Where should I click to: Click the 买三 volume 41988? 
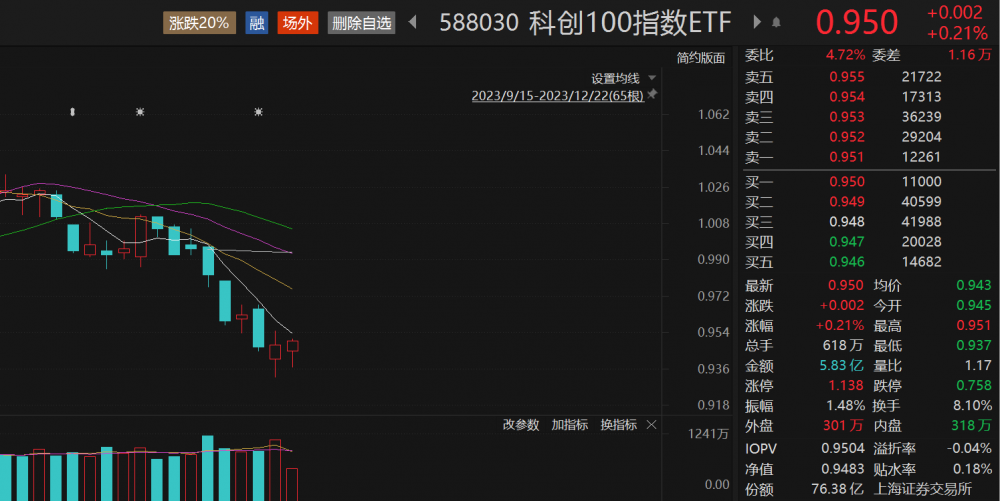921,222
